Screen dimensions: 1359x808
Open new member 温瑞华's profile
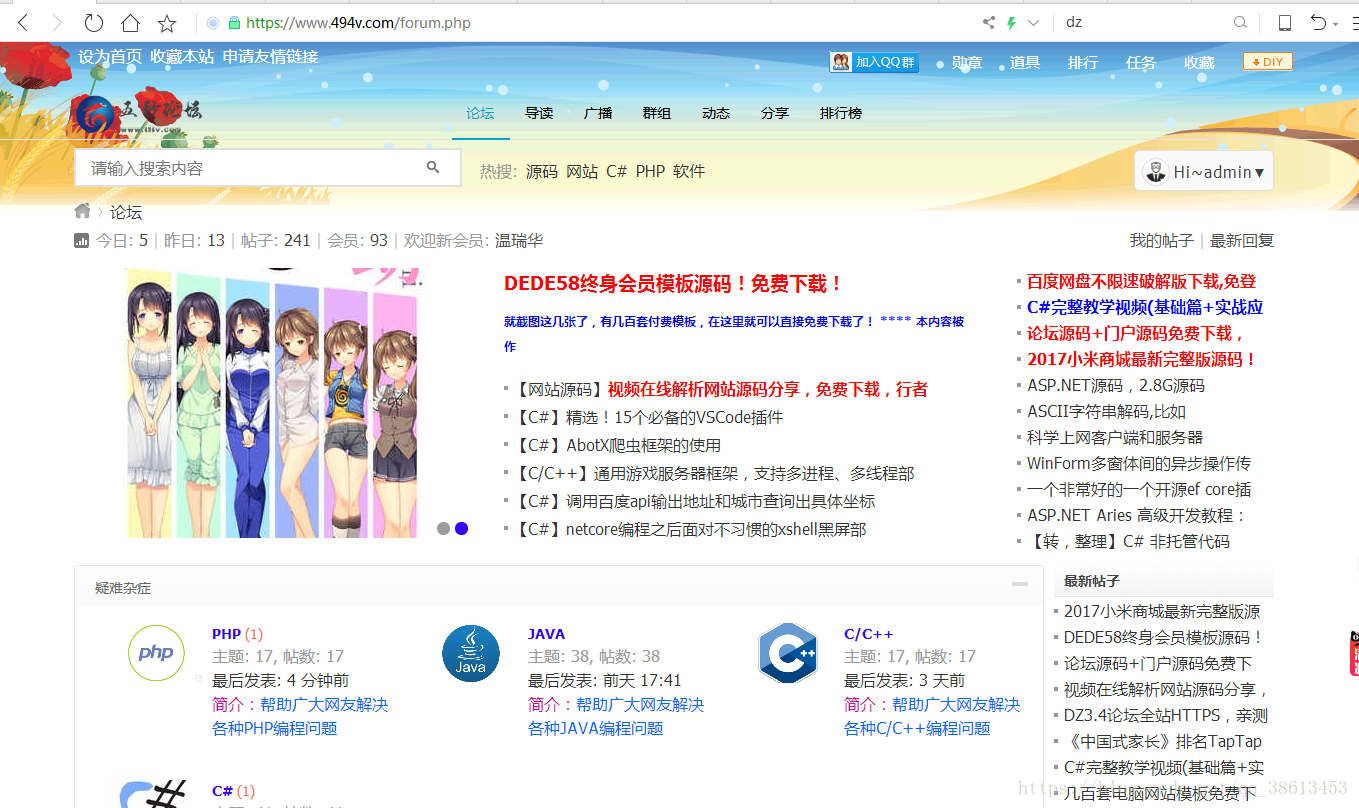coord(520,240)
